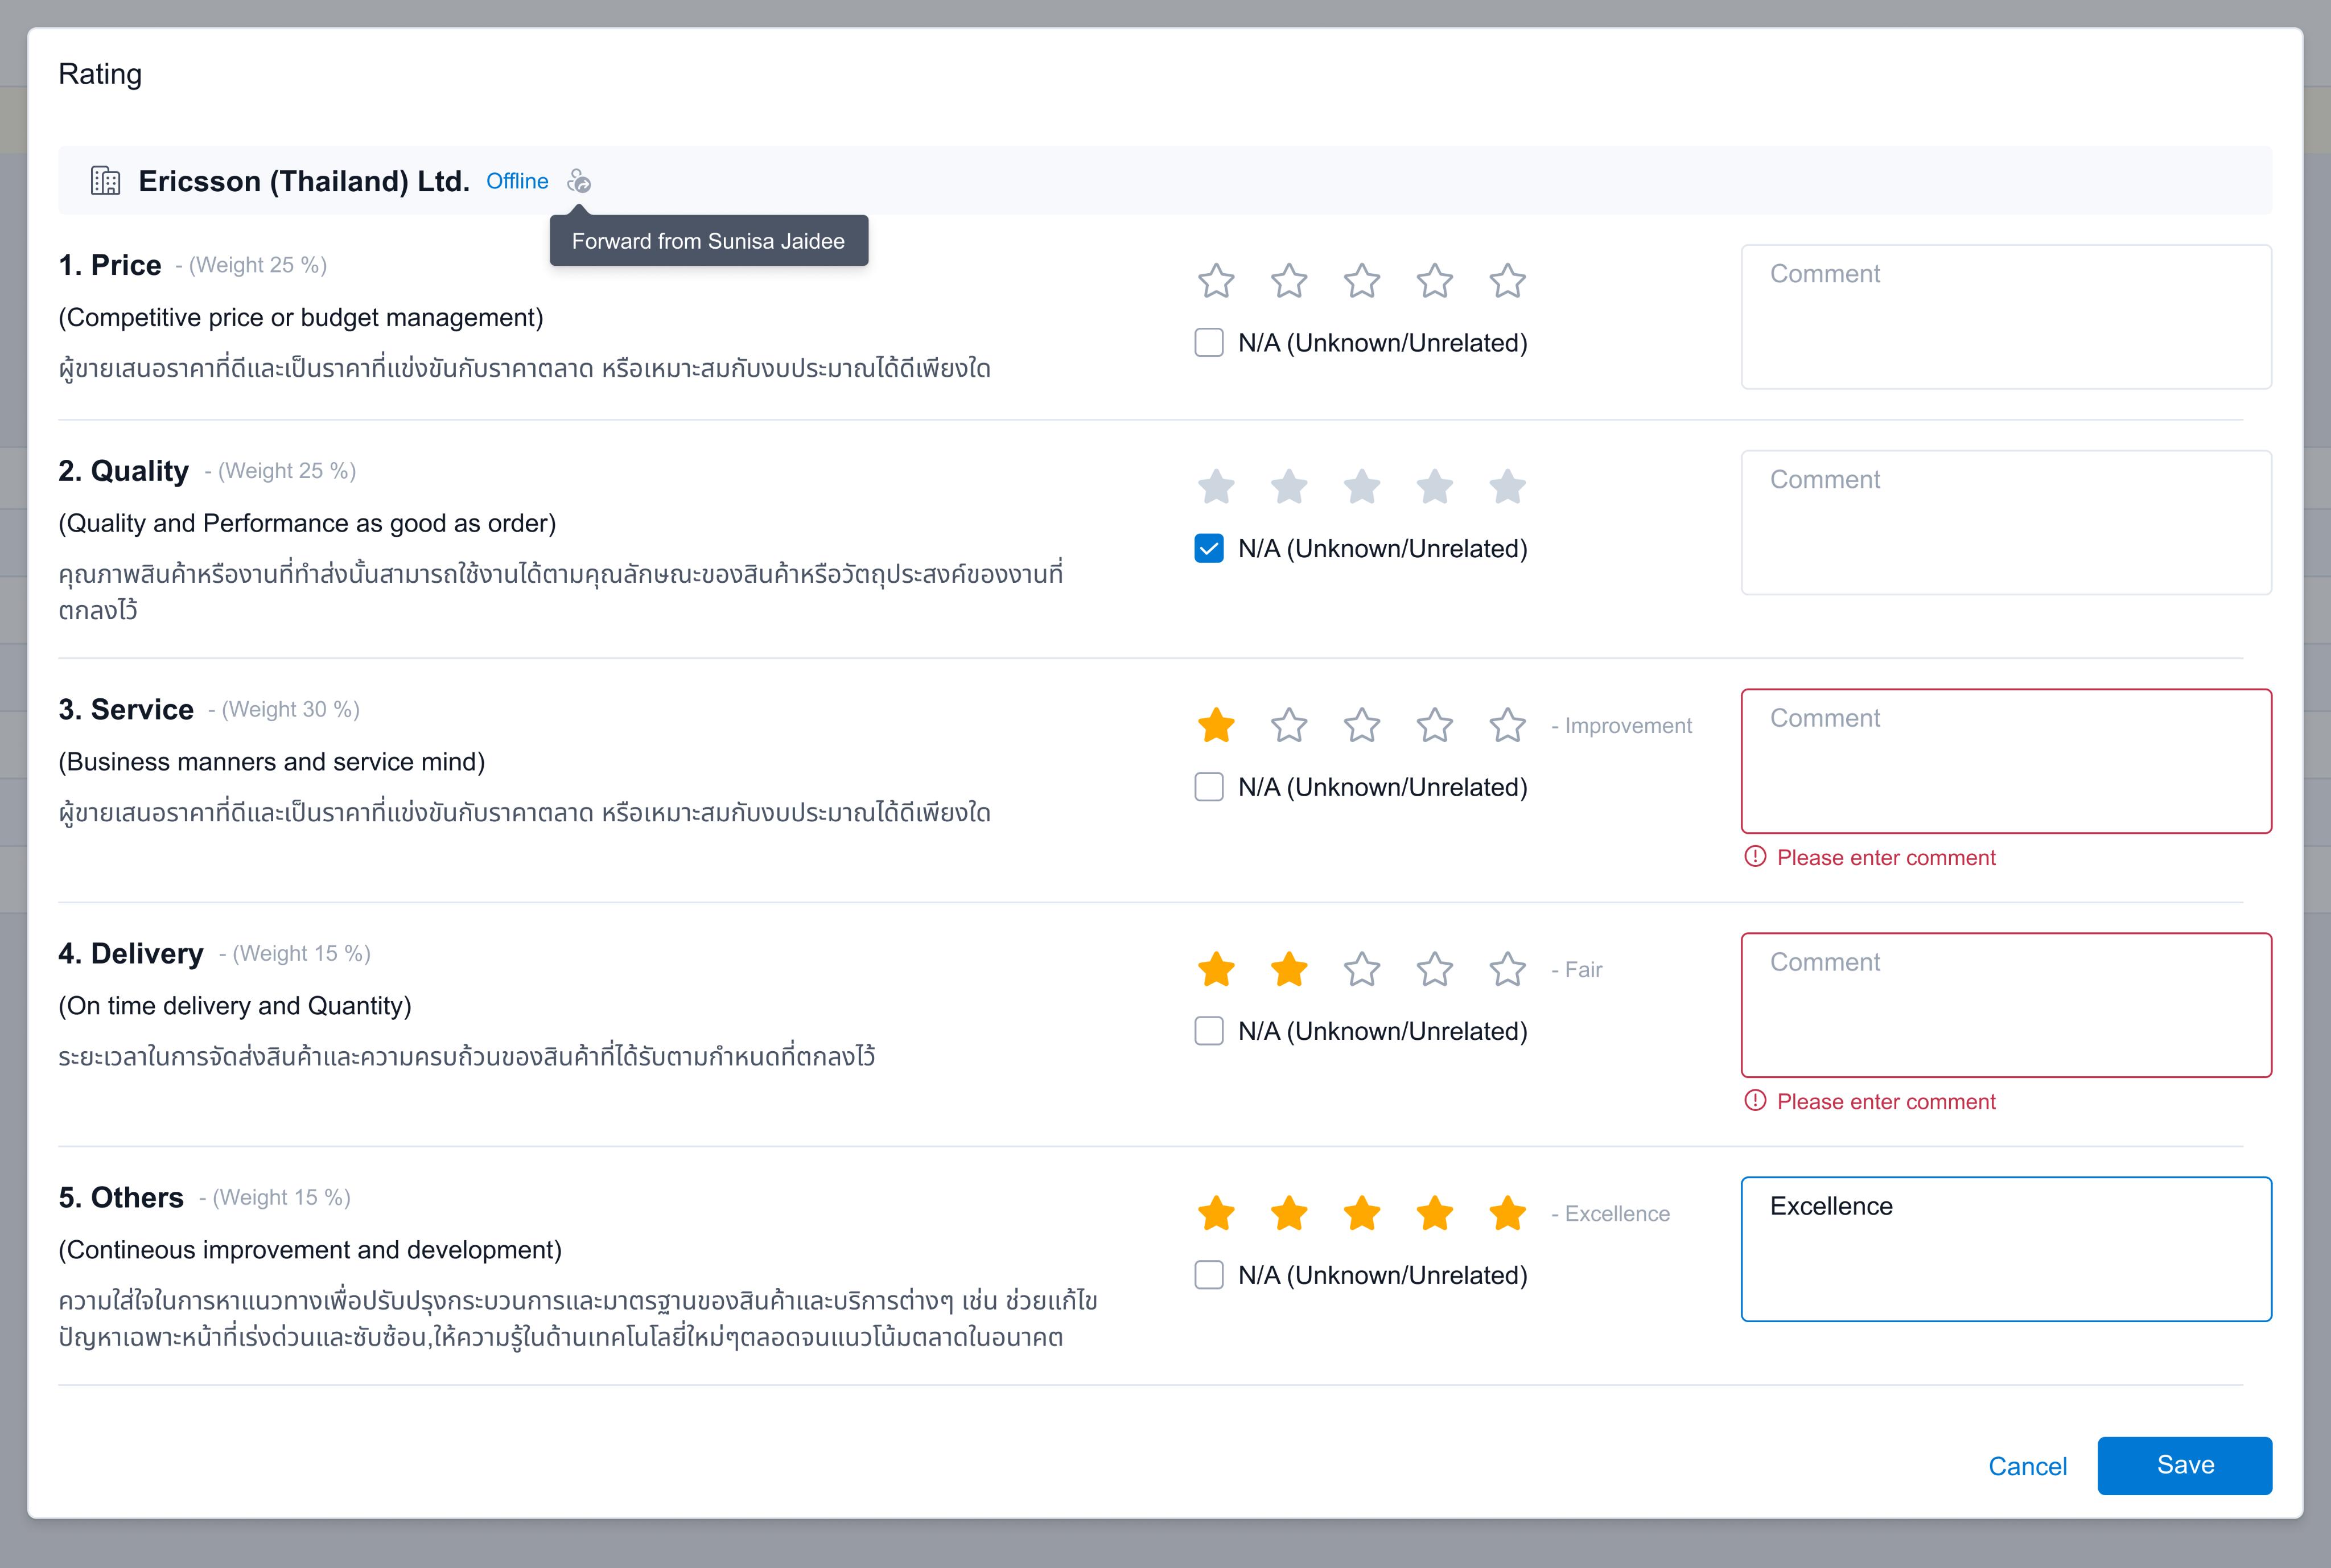This screenshot has height=1568, width=2331.
Task: Rate Service with three stars
Action: coord(1362,725)
